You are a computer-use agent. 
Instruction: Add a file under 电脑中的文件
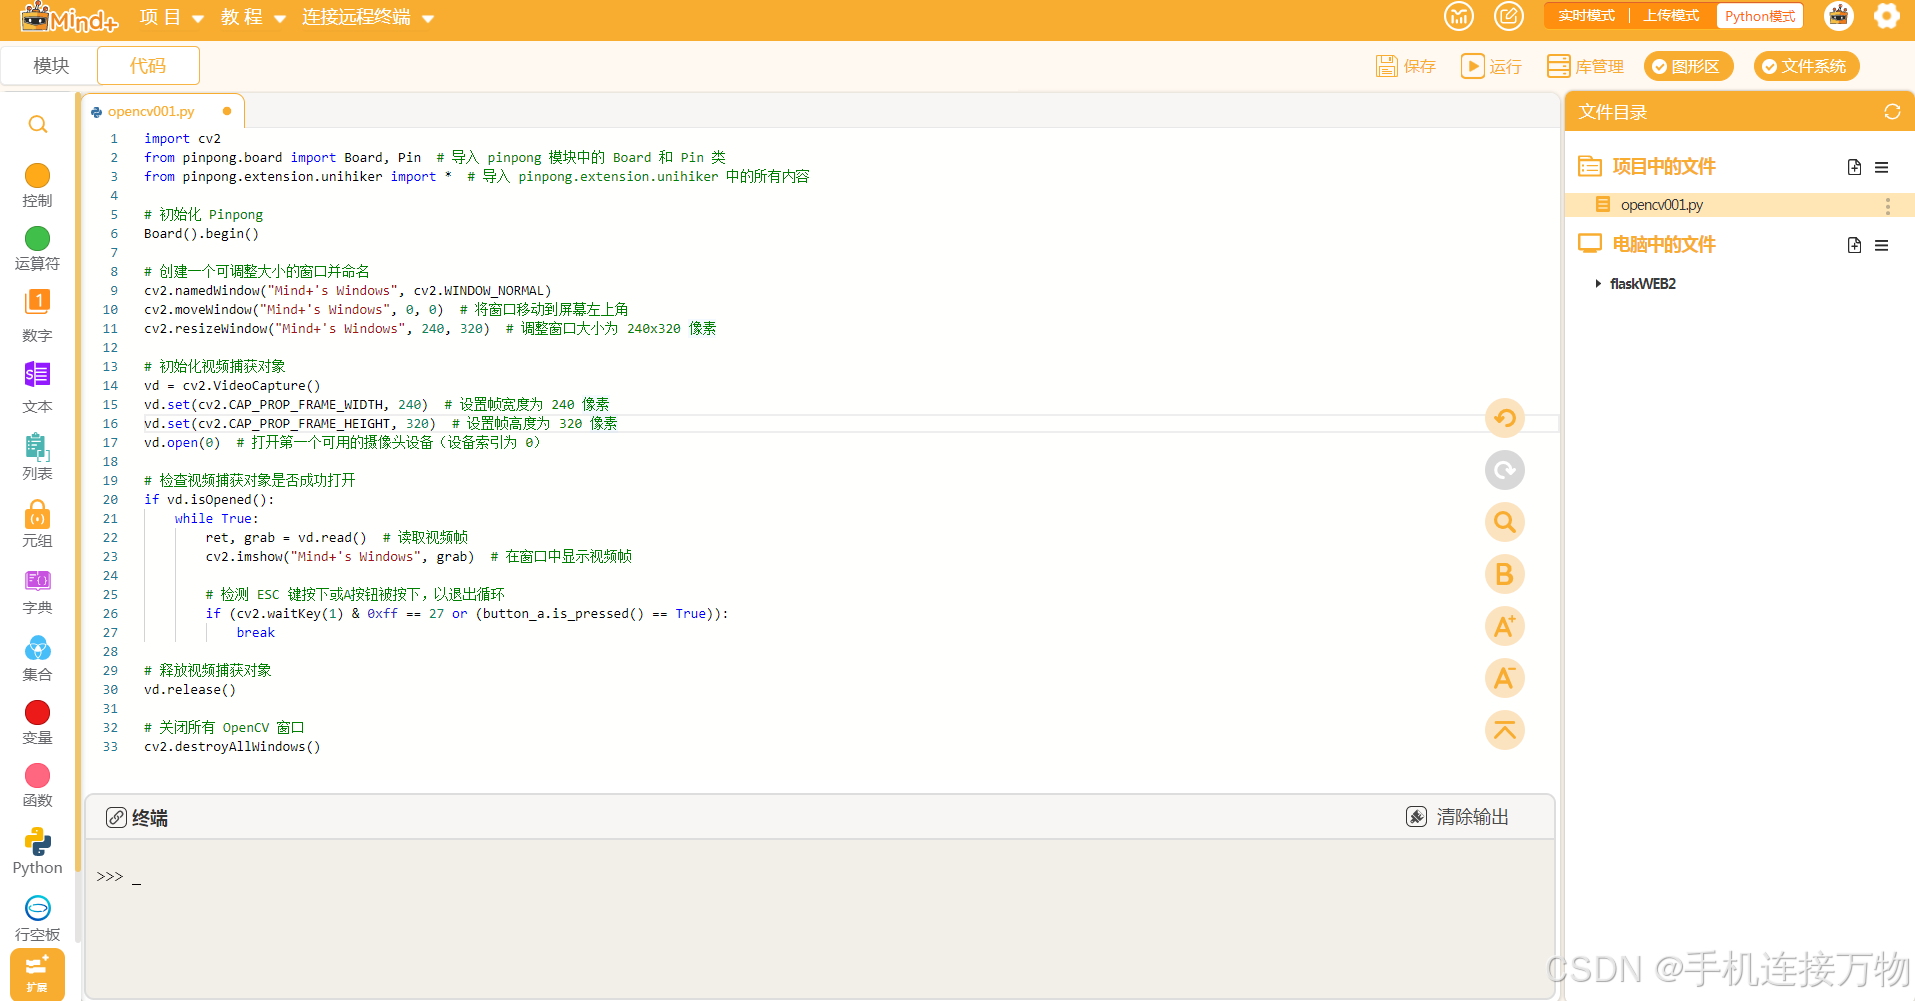1854,245
